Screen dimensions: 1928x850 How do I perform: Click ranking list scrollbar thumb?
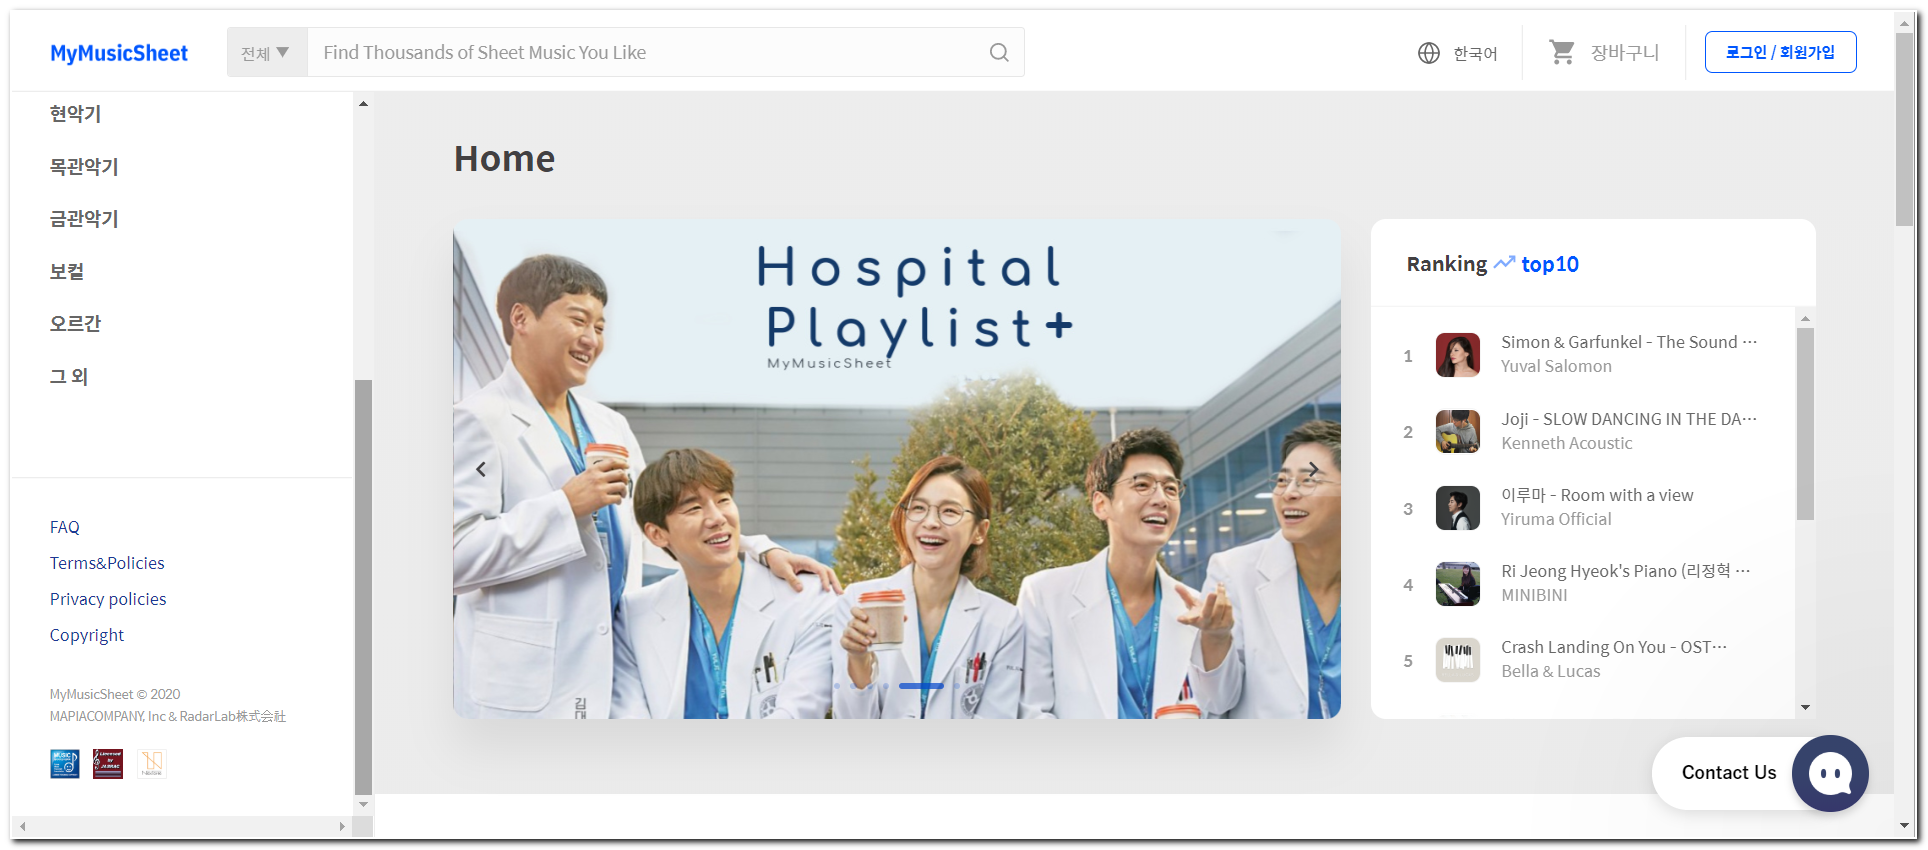tap(1805, 424)
